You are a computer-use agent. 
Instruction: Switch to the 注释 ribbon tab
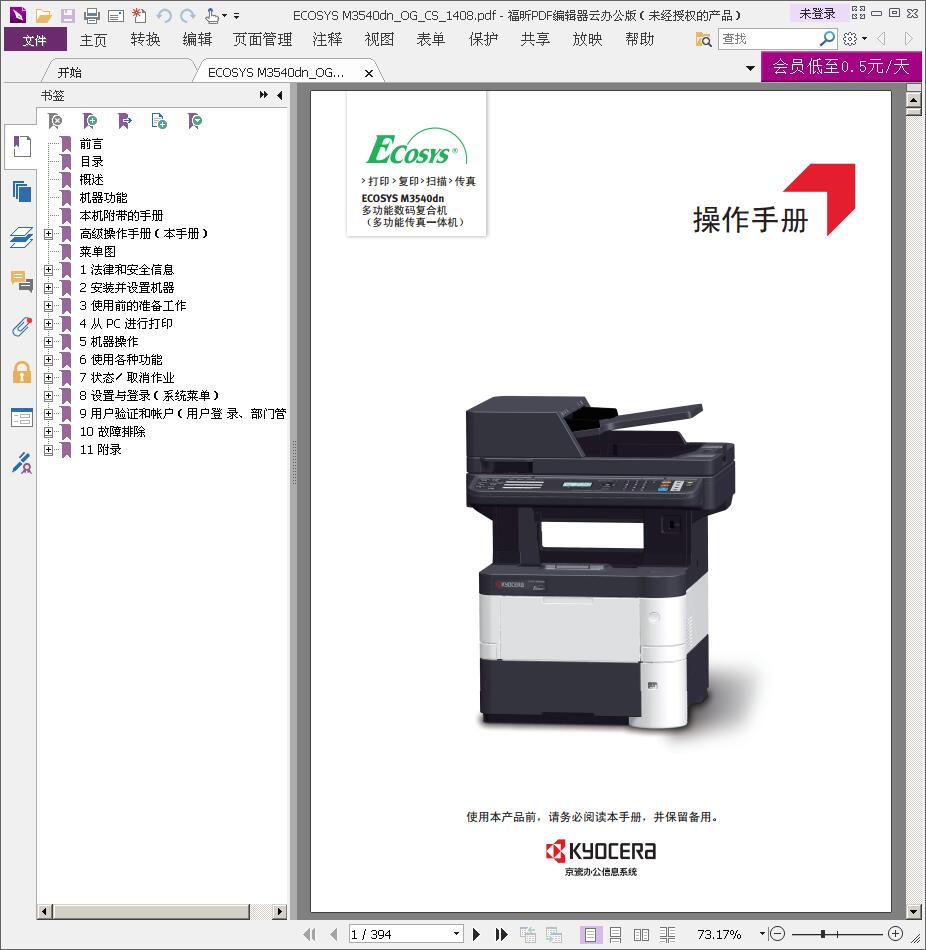click(x=327, y=40)
